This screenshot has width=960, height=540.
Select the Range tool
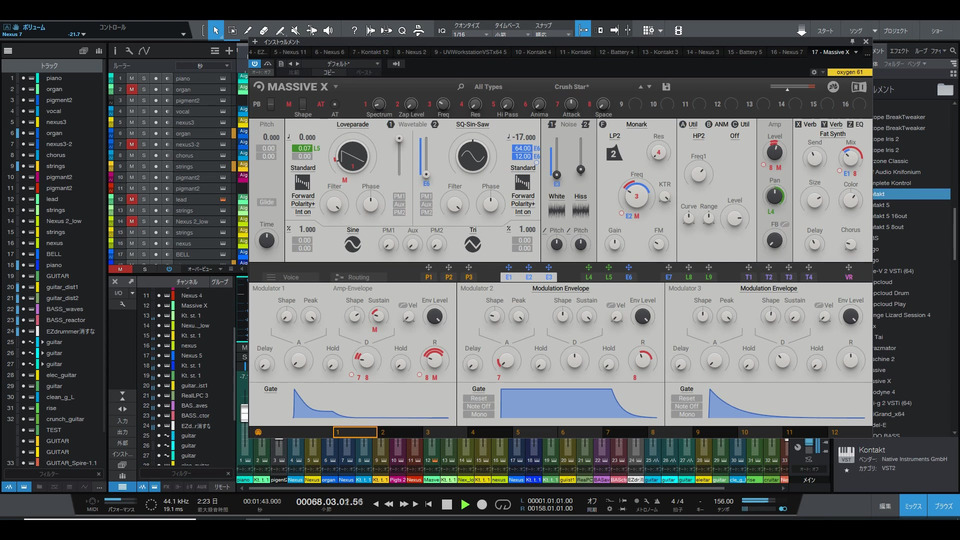[232, 30]
